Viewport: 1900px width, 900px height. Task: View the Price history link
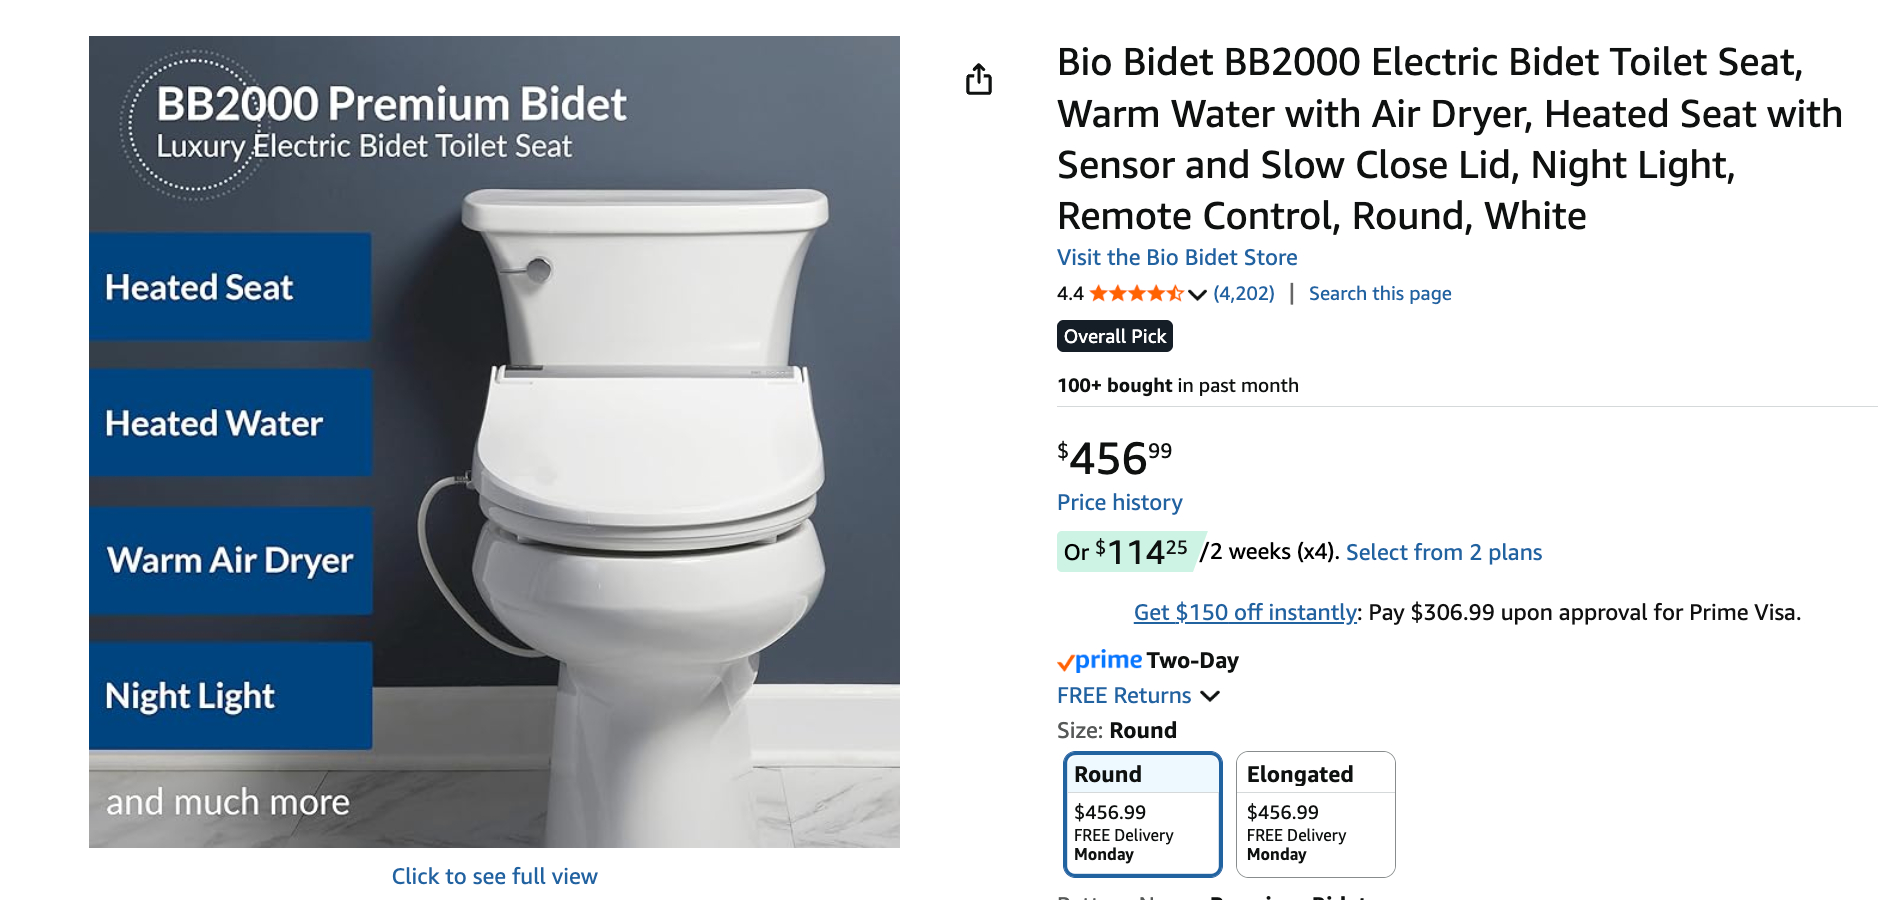point(1119,503)
